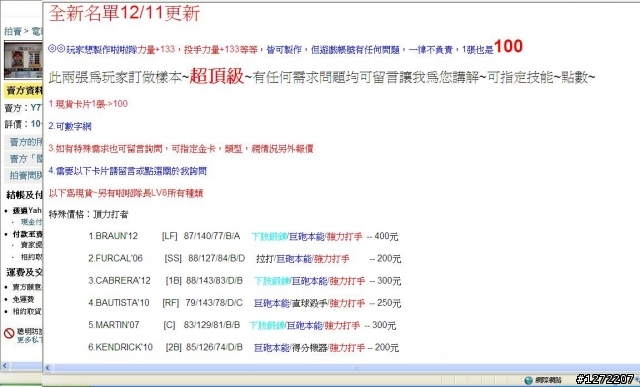Click the seller ID link starting with Y7
Viewport: 640px width, 387px height.
[36, 108]
